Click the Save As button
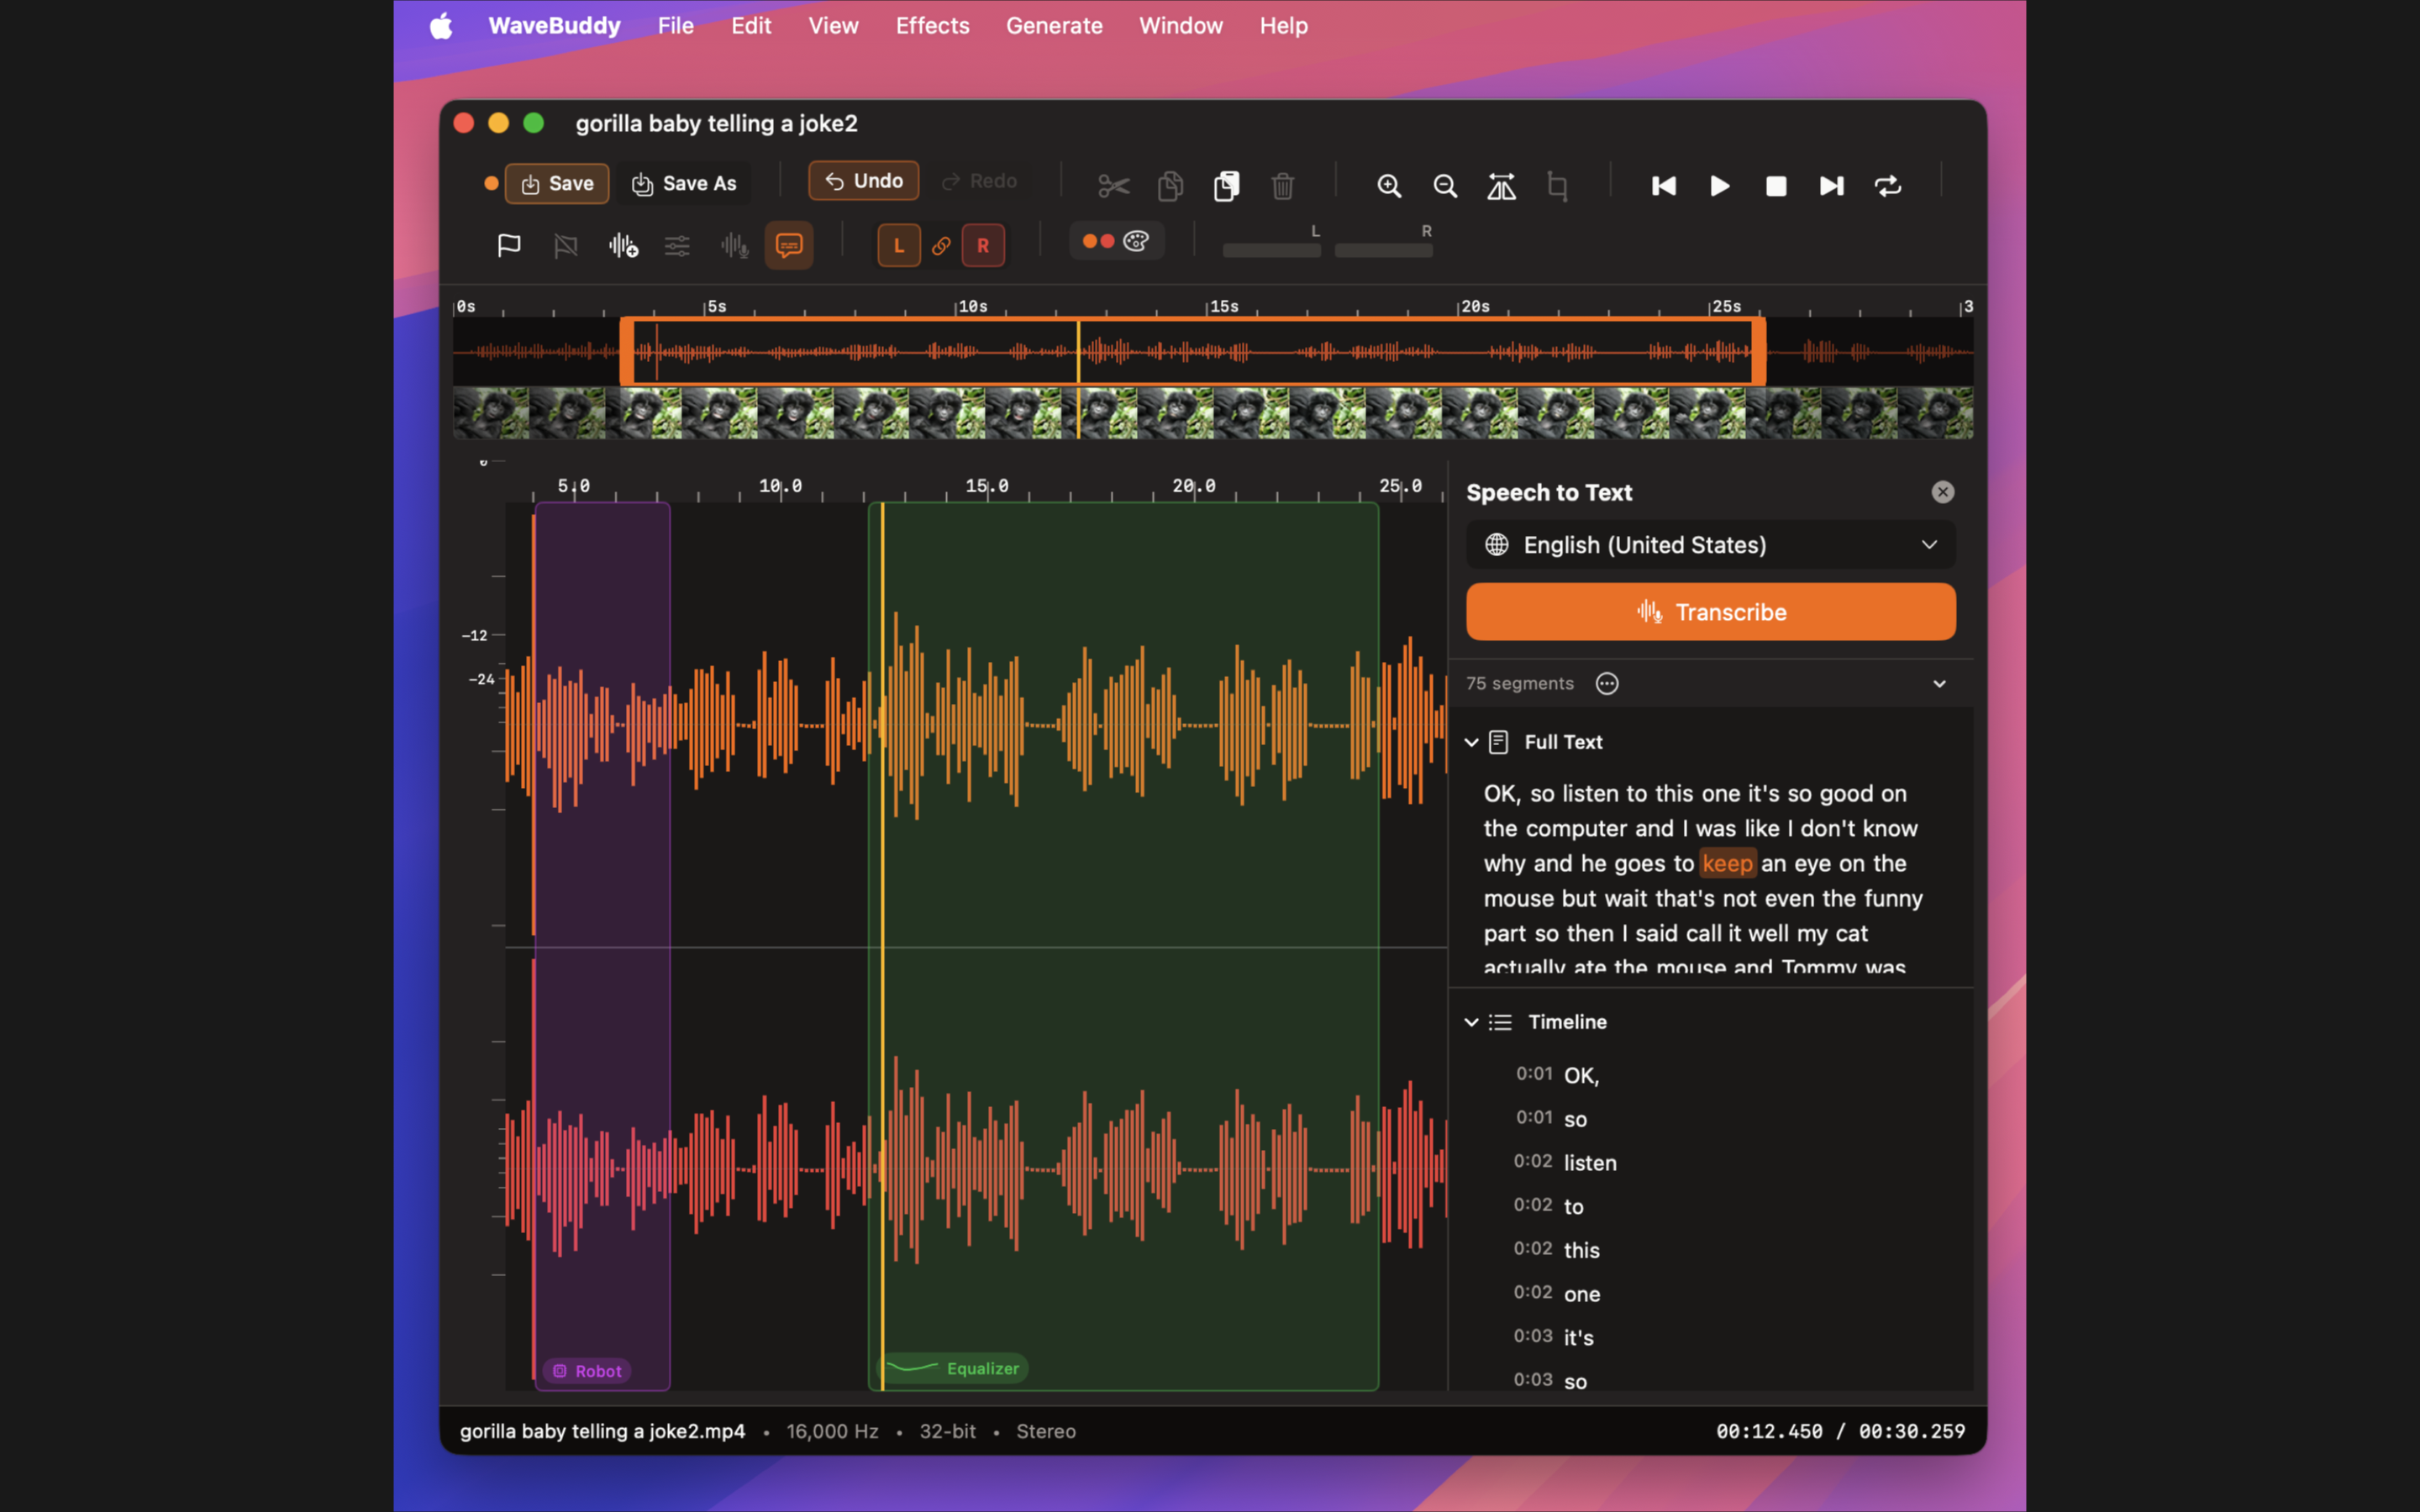 point(684,184)
